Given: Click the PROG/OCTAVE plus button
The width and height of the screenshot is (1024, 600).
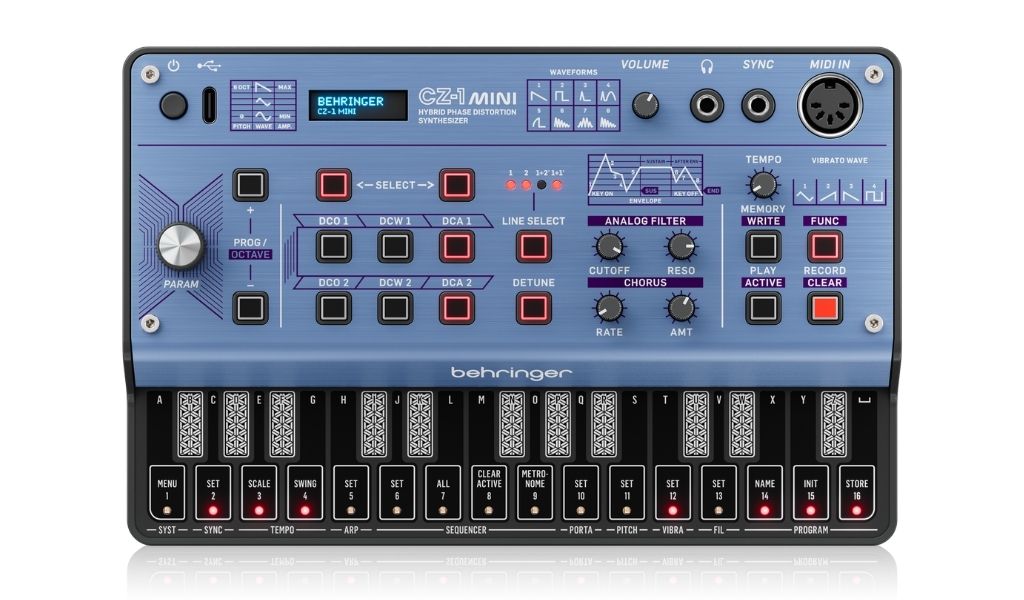Looking at the screenshot, I should click(x=251, y=185).
